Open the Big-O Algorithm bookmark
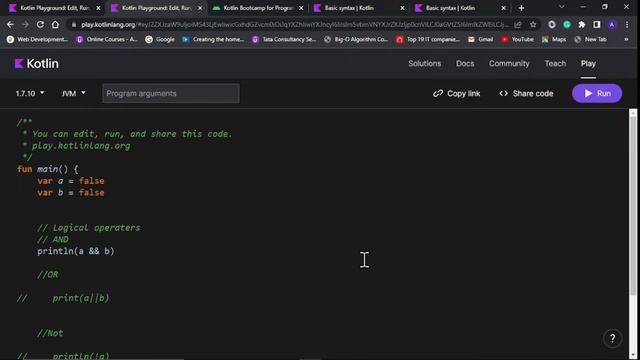The width and height of the screenshot is (640, 360). coord(356,39)
